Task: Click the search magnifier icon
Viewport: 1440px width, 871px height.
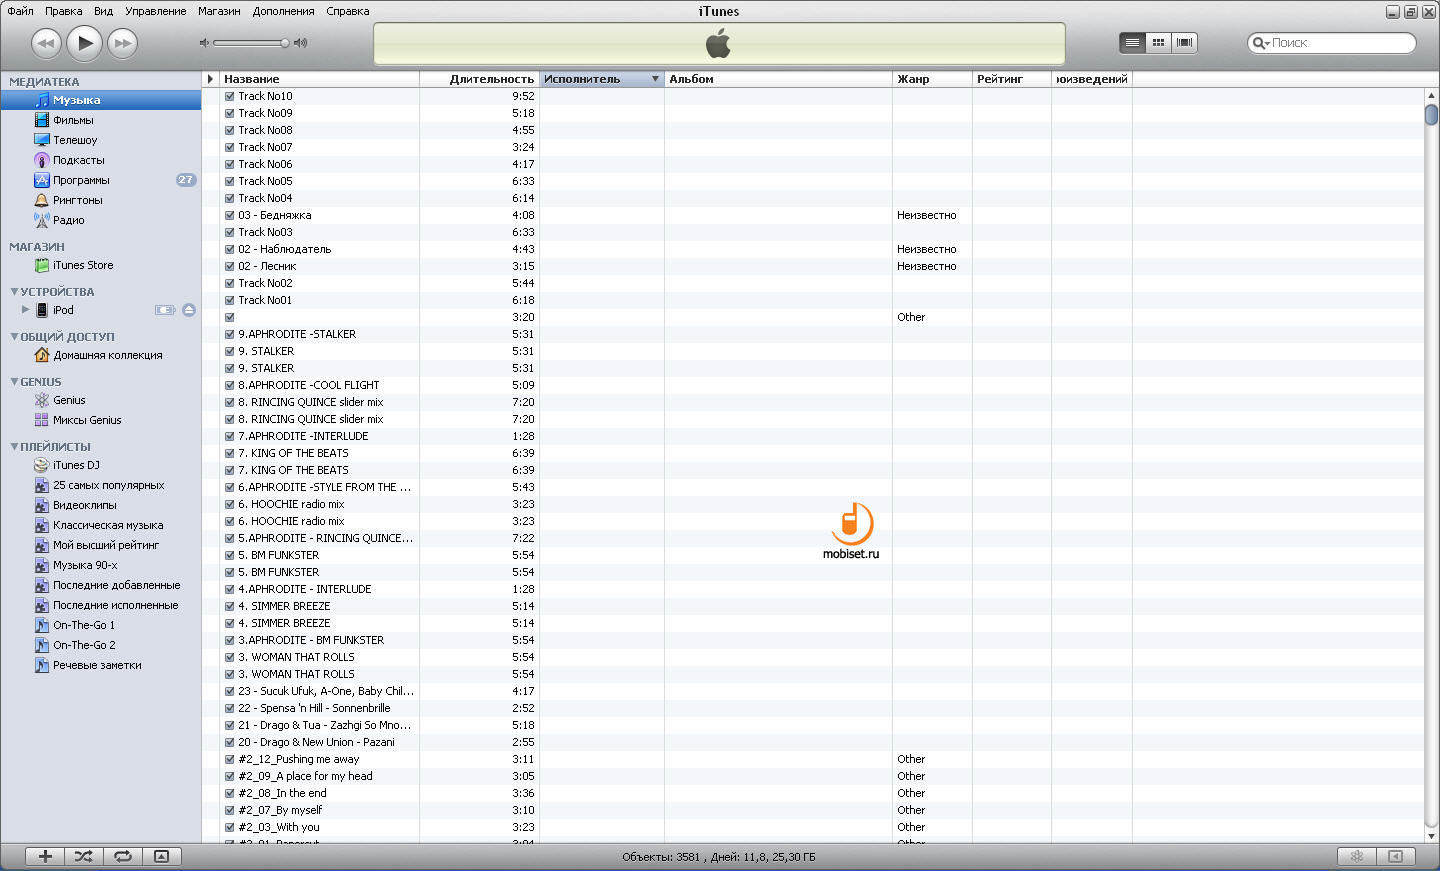Action: point(1260,43)
